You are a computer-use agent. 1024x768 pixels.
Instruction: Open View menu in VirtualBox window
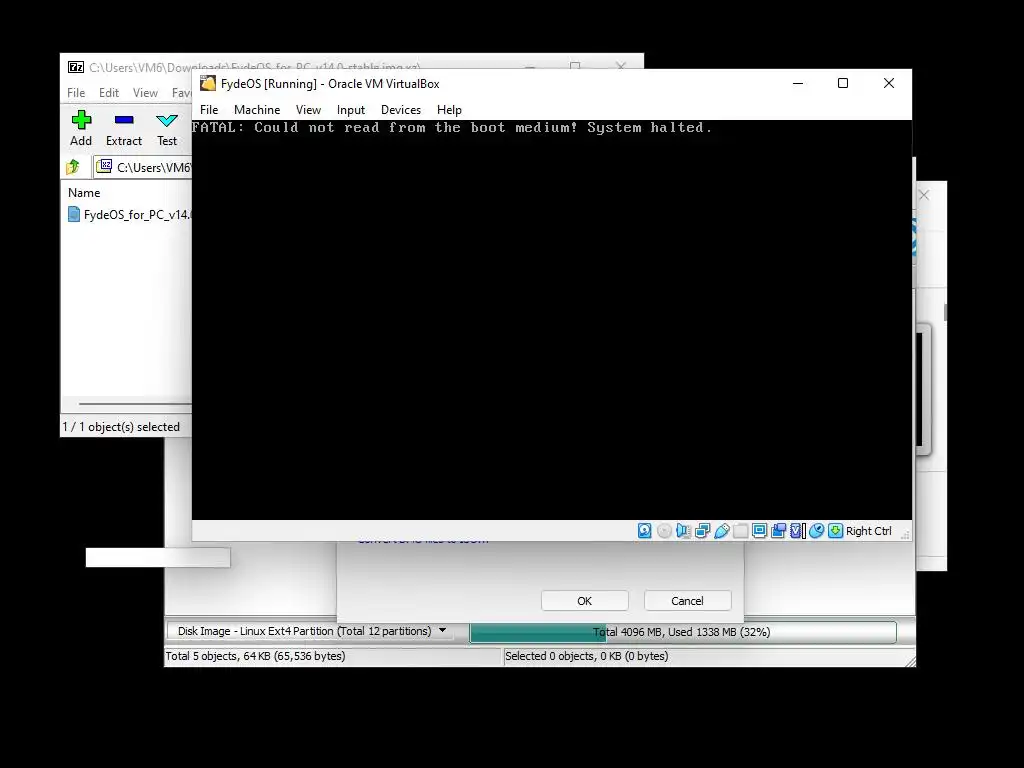point(308,110)
